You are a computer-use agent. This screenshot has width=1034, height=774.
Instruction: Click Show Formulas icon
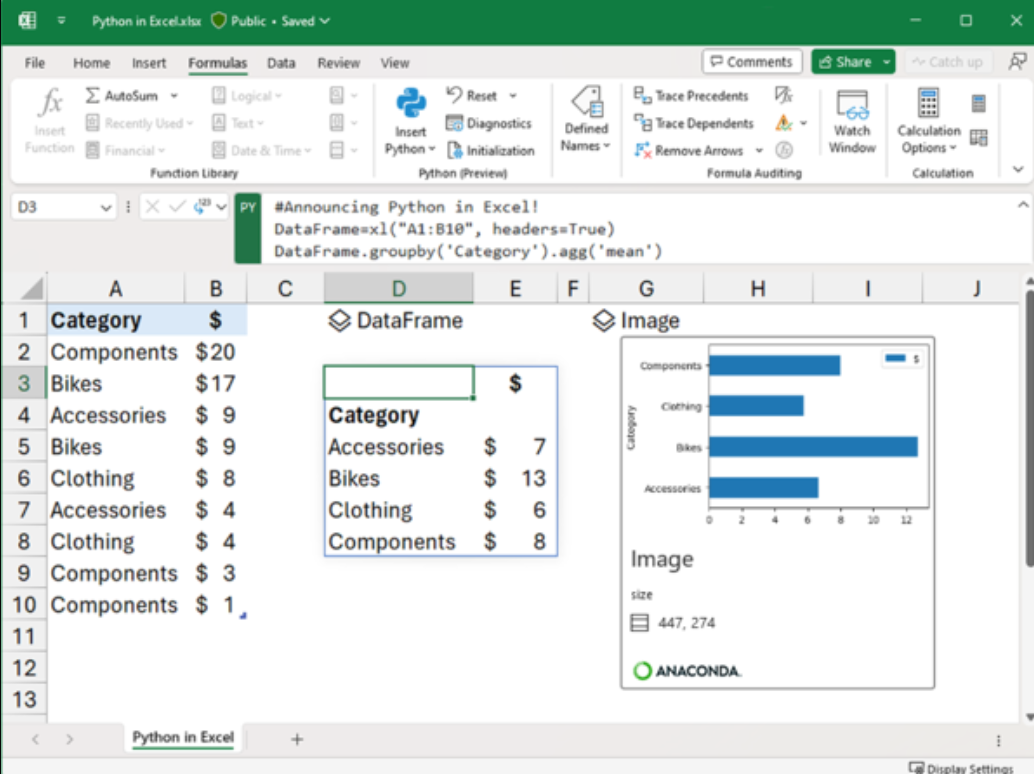pos(783,96)
